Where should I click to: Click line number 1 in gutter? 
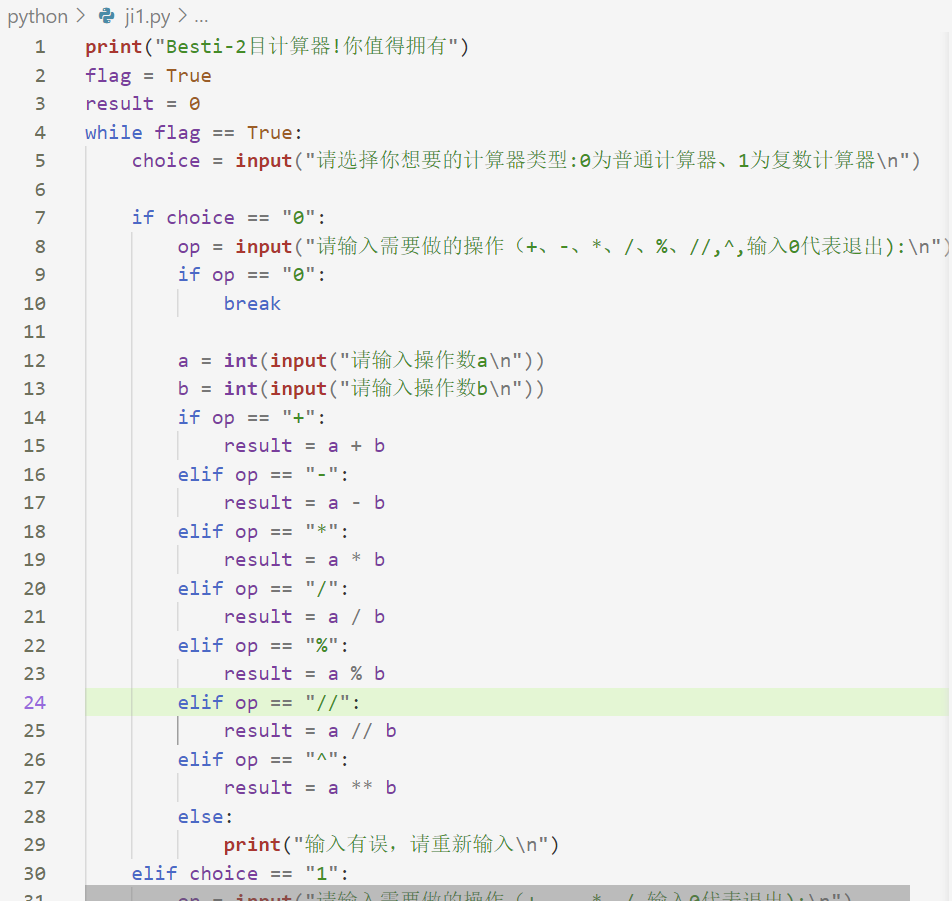tap(40, 47)
